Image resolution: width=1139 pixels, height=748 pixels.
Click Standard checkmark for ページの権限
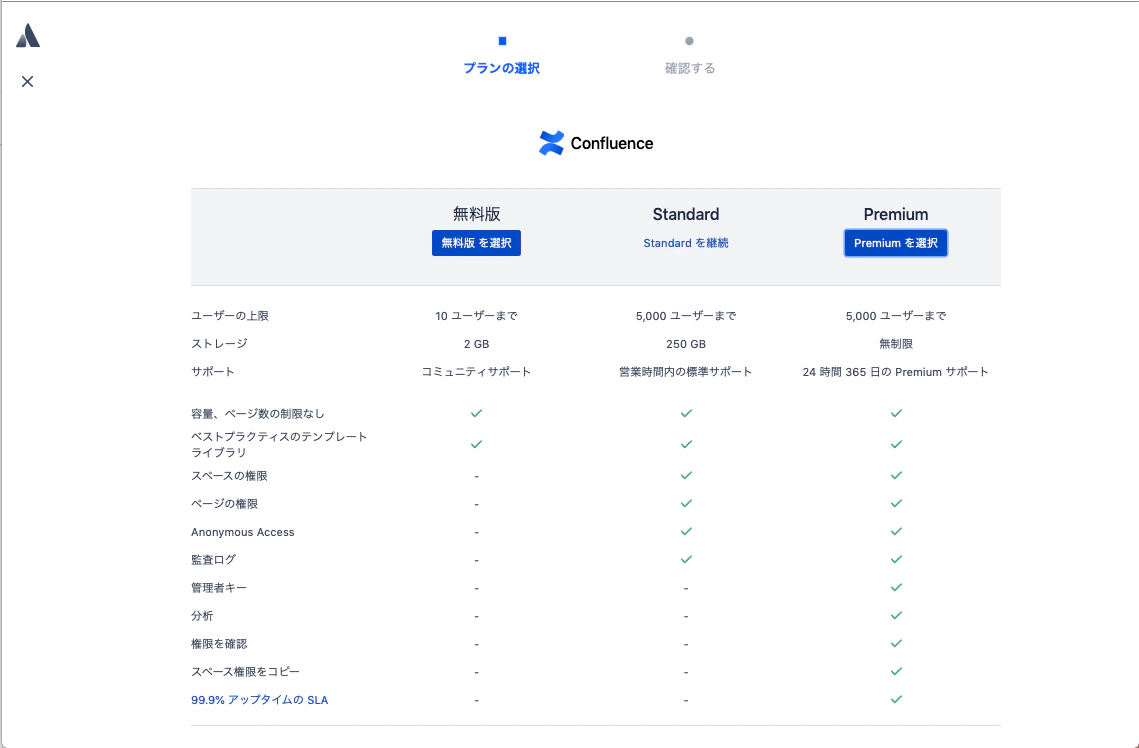[x=686, y=503]
